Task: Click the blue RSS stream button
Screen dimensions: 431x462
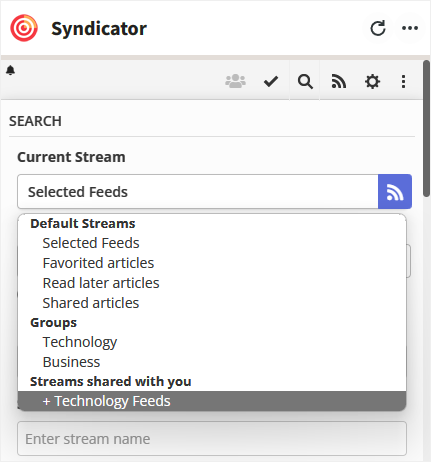Action: coord(395,192)
